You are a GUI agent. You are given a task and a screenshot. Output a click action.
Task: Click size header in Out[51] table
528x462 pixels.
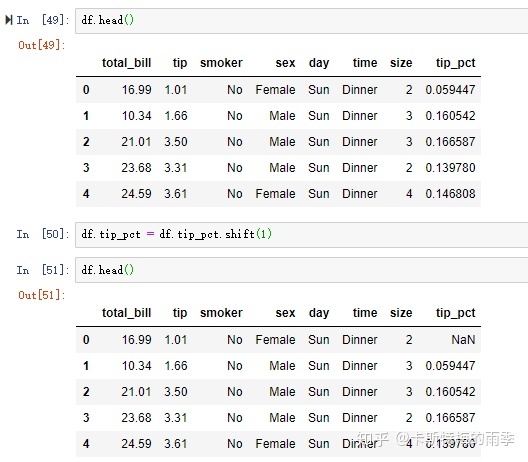coord(401,313)
